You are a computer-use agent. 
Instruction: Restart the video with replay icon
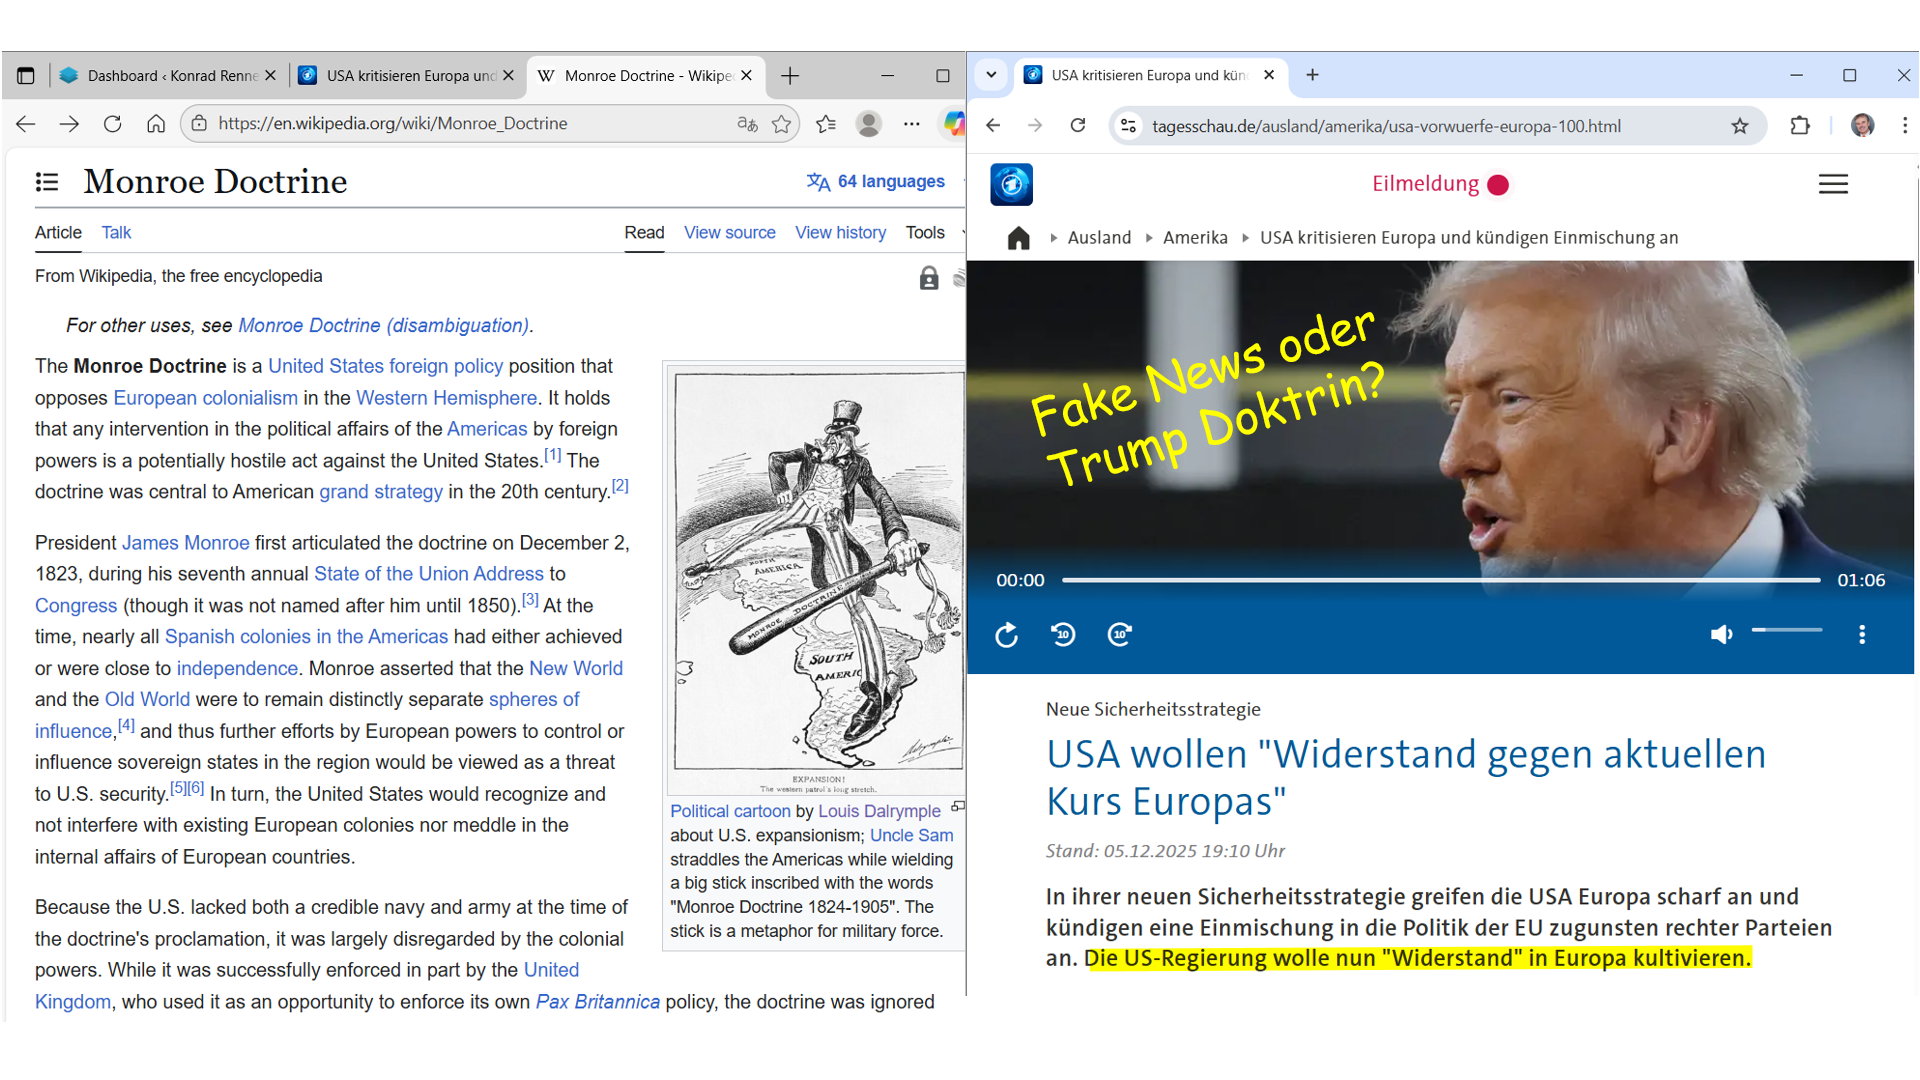pos(1006,635)
